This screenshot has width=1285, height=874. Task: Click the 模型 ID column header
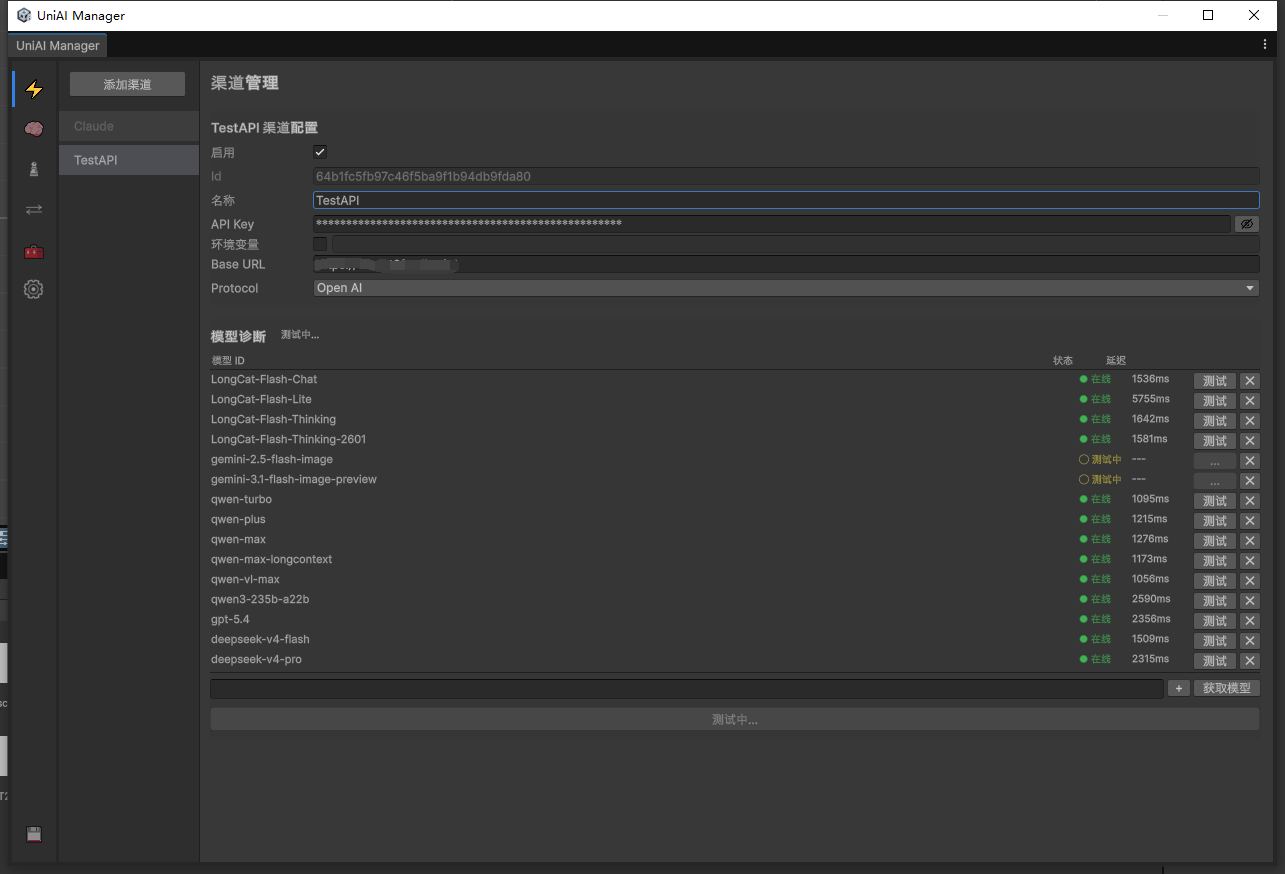tap(228, 360)
